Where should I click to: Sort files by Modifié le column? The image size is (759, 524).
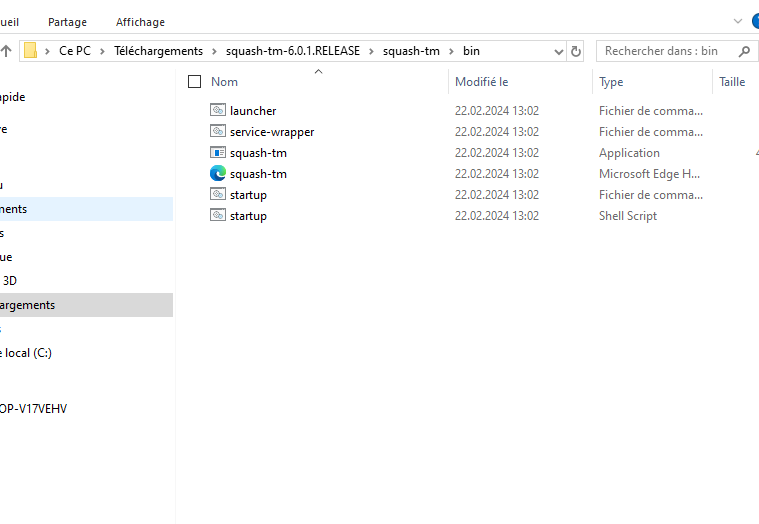pyautogui.click(x=481, y=82)
